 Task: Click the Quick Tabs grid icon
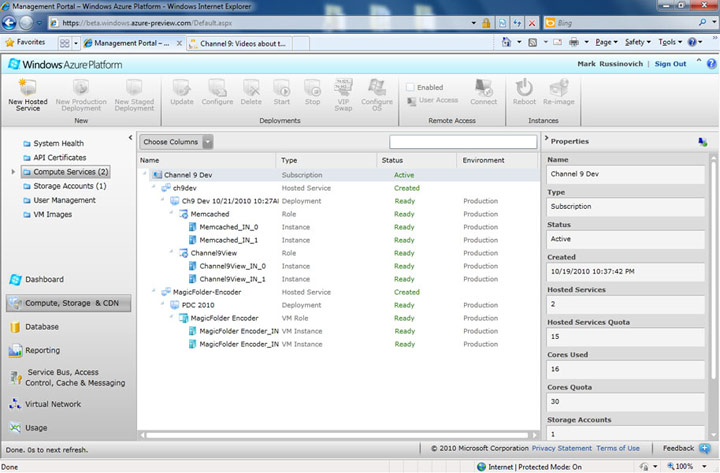coord(65,43)
